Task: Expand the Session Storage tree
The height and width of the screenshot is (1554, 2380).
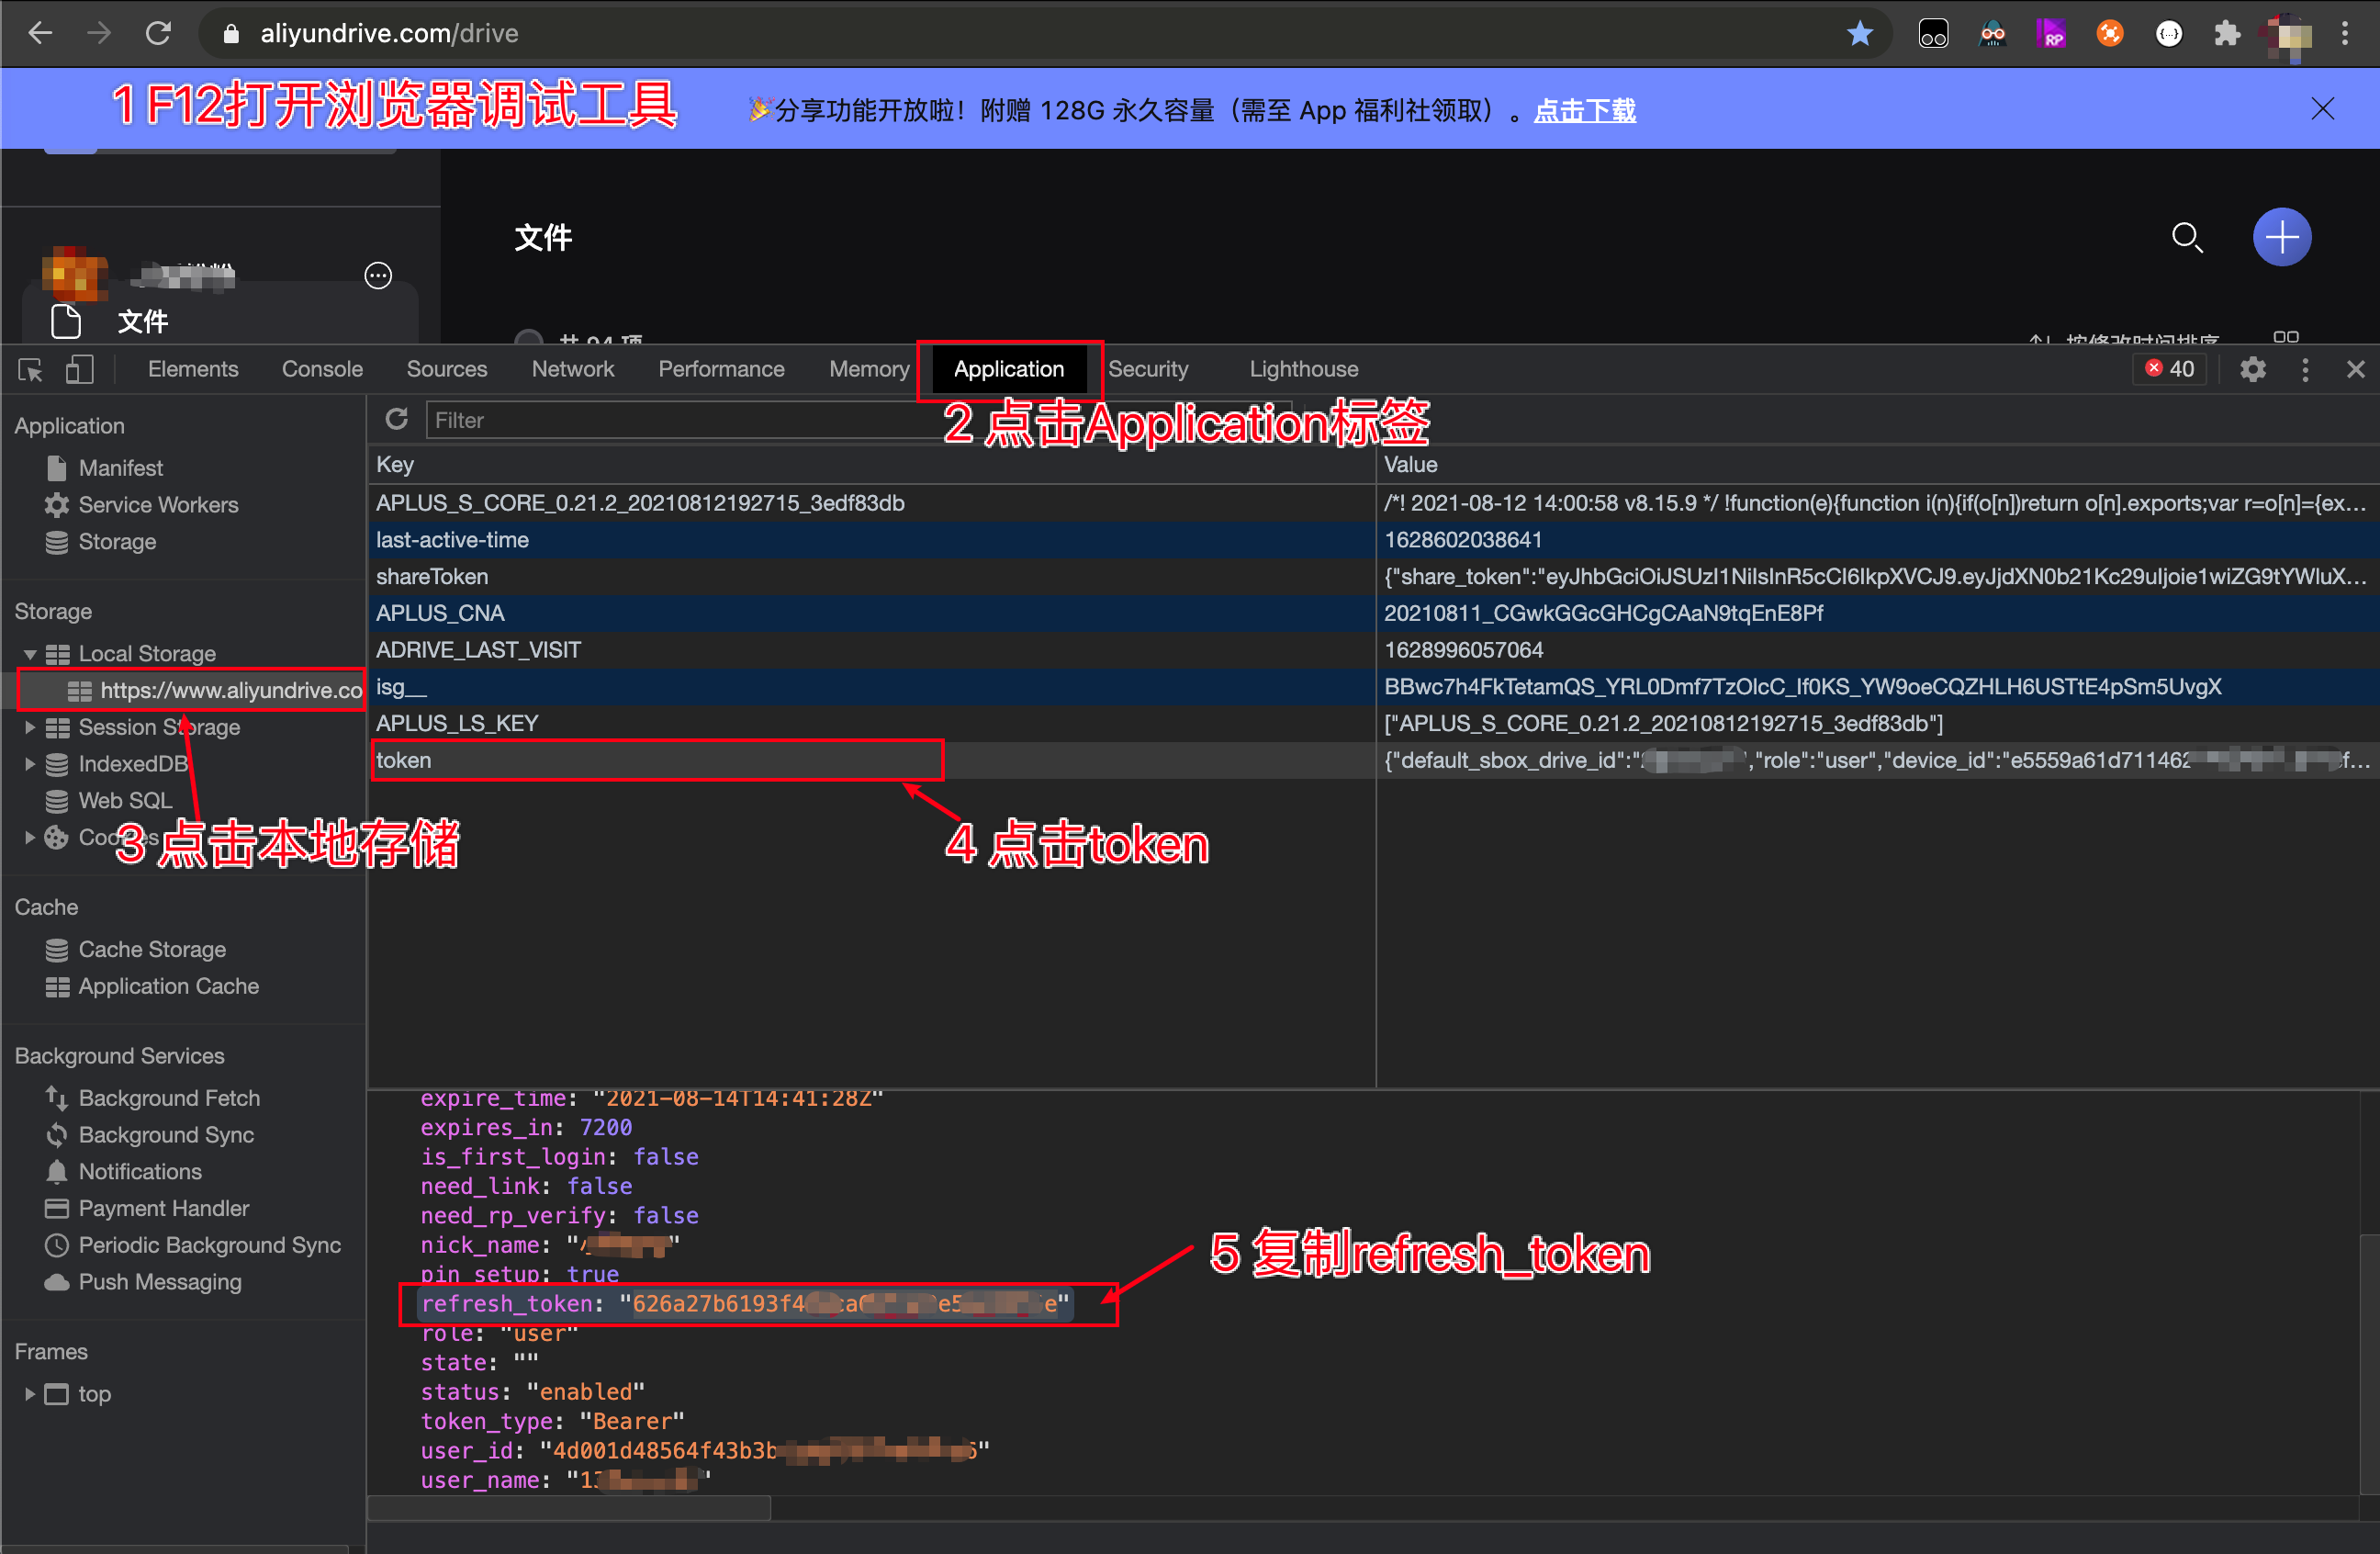Action: pyautogui.click(x=30, y=727)
